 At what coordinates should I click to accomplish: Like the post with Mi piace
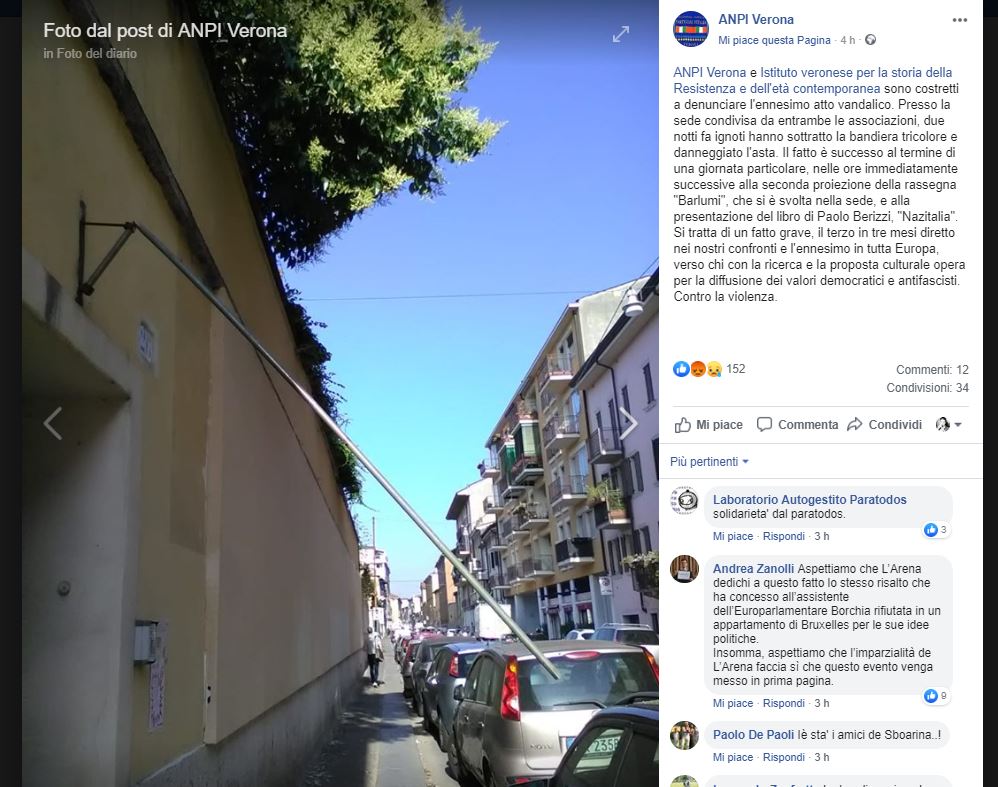pos(708,425)
